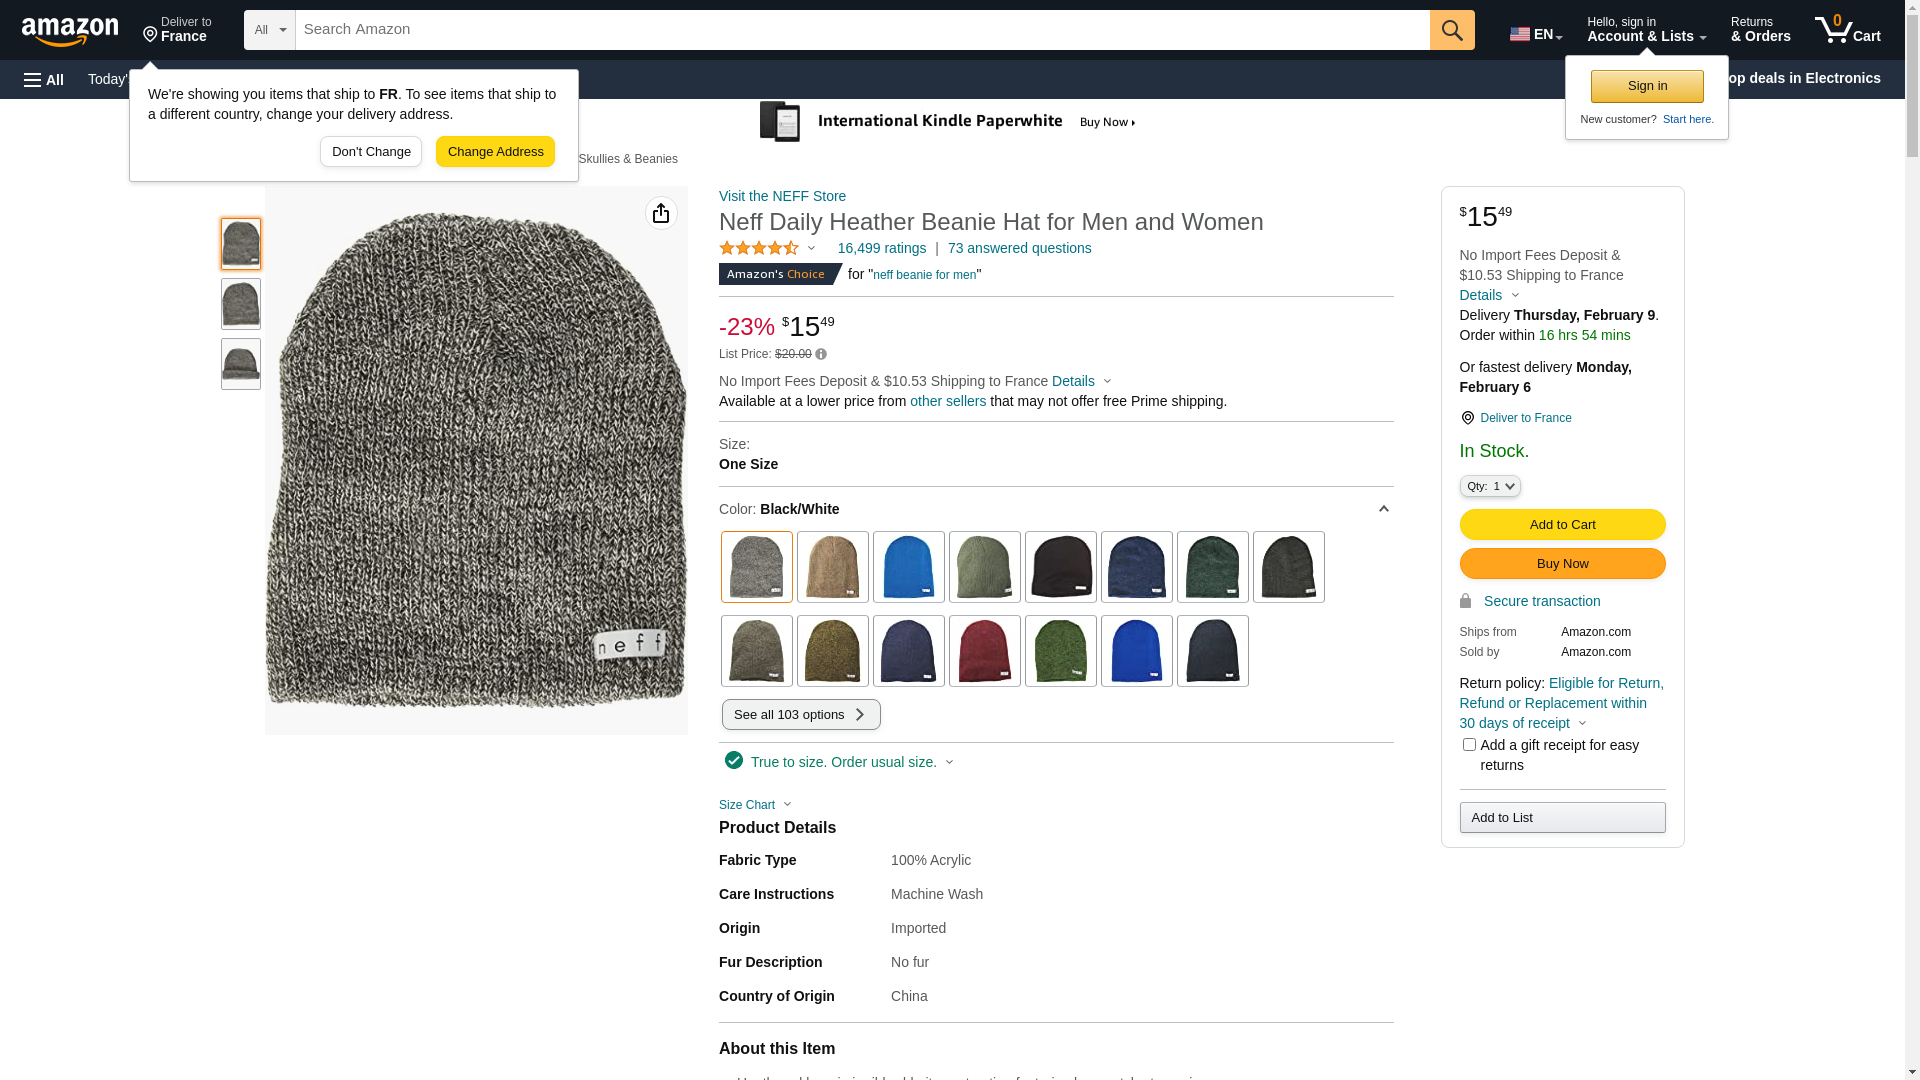The height and width of the screenshot is (1080, 1920).
Task: Open the shopping cart
Action: click(x=1847, y=30)
